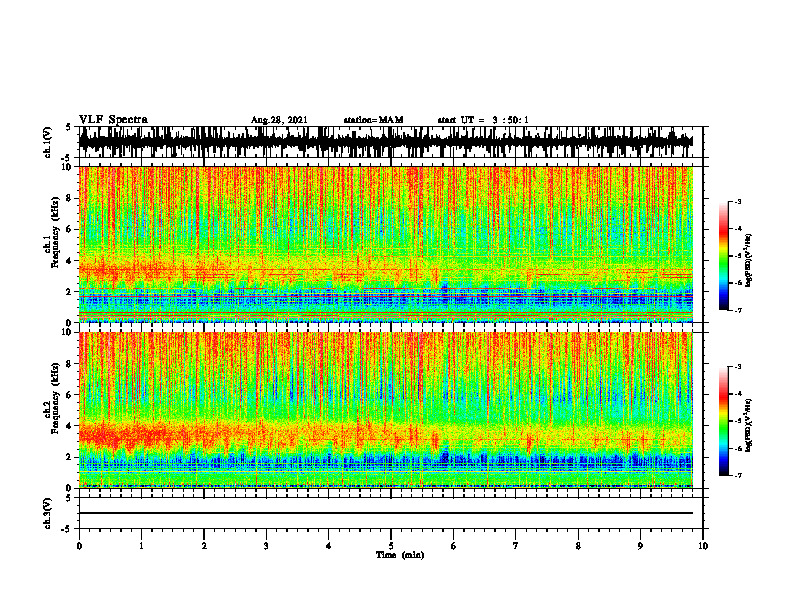Click the date label 'Aug.28, 2021'
Image resolution: width=792 pixels, height=612 pixels.
(x=279, y=120)
